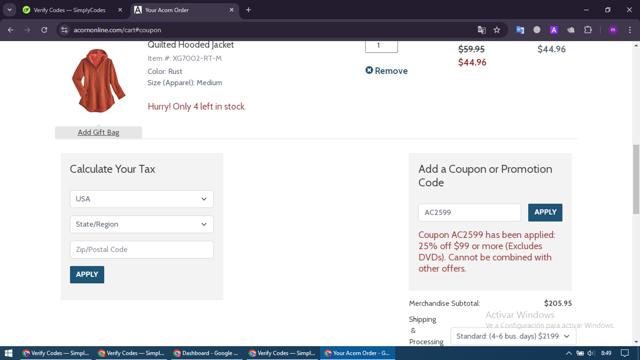Open the taskbar volume icon
Image resolution: width=640 pixels, height=360 pixels.
click(591, 353)
